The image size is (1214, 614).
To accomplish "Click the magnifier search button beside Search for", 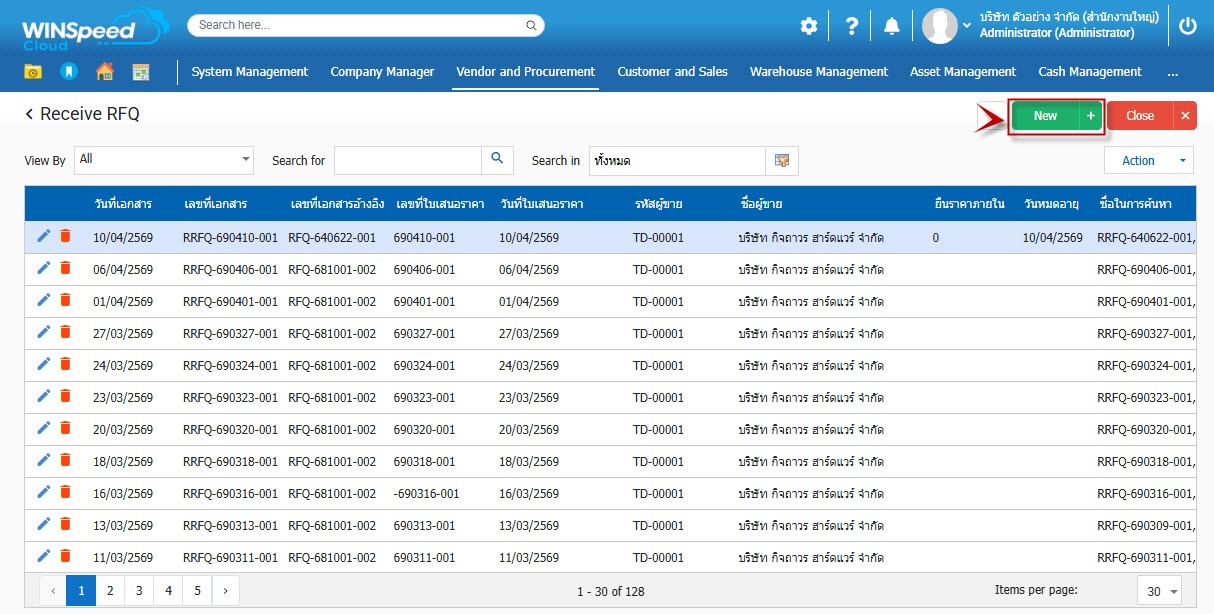I will (497, 160).
